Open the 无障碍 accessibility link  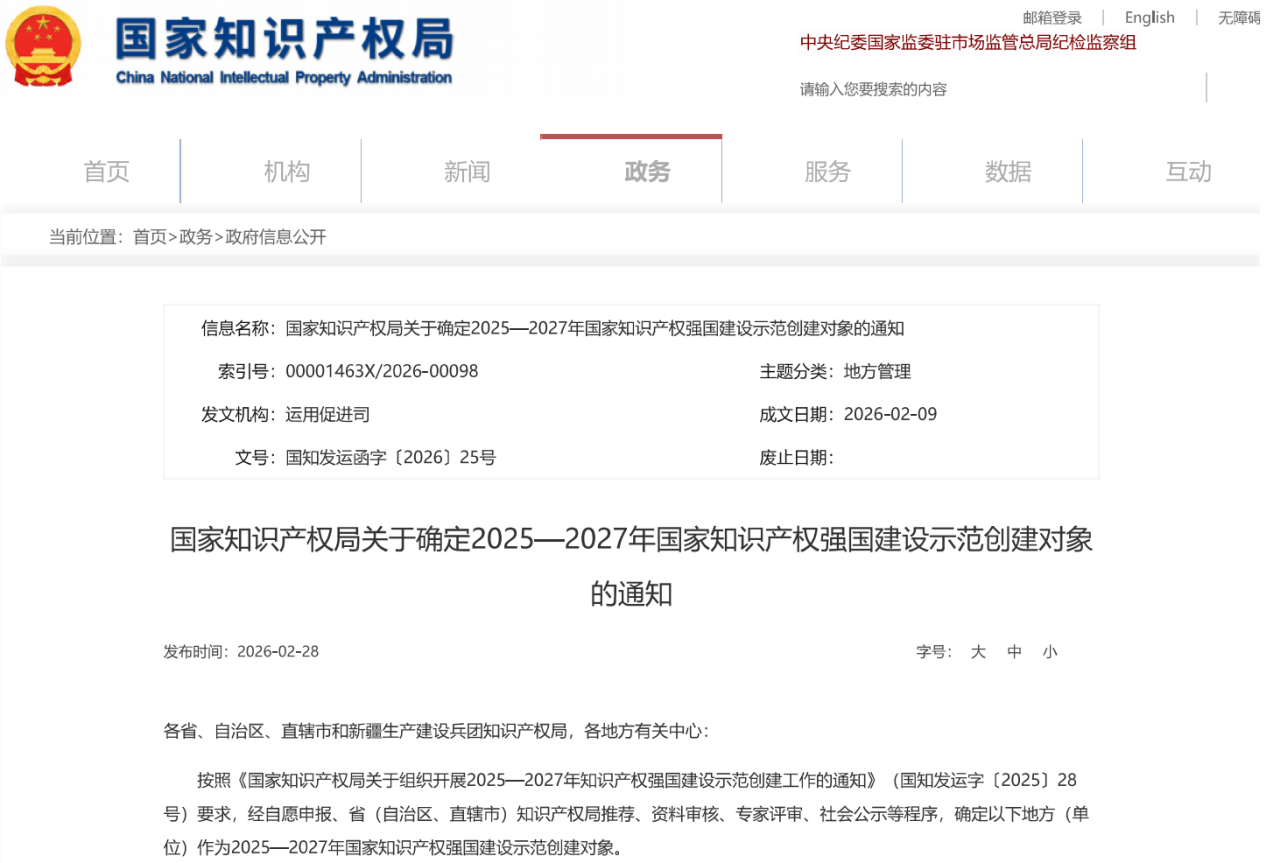coord(1238,17)
